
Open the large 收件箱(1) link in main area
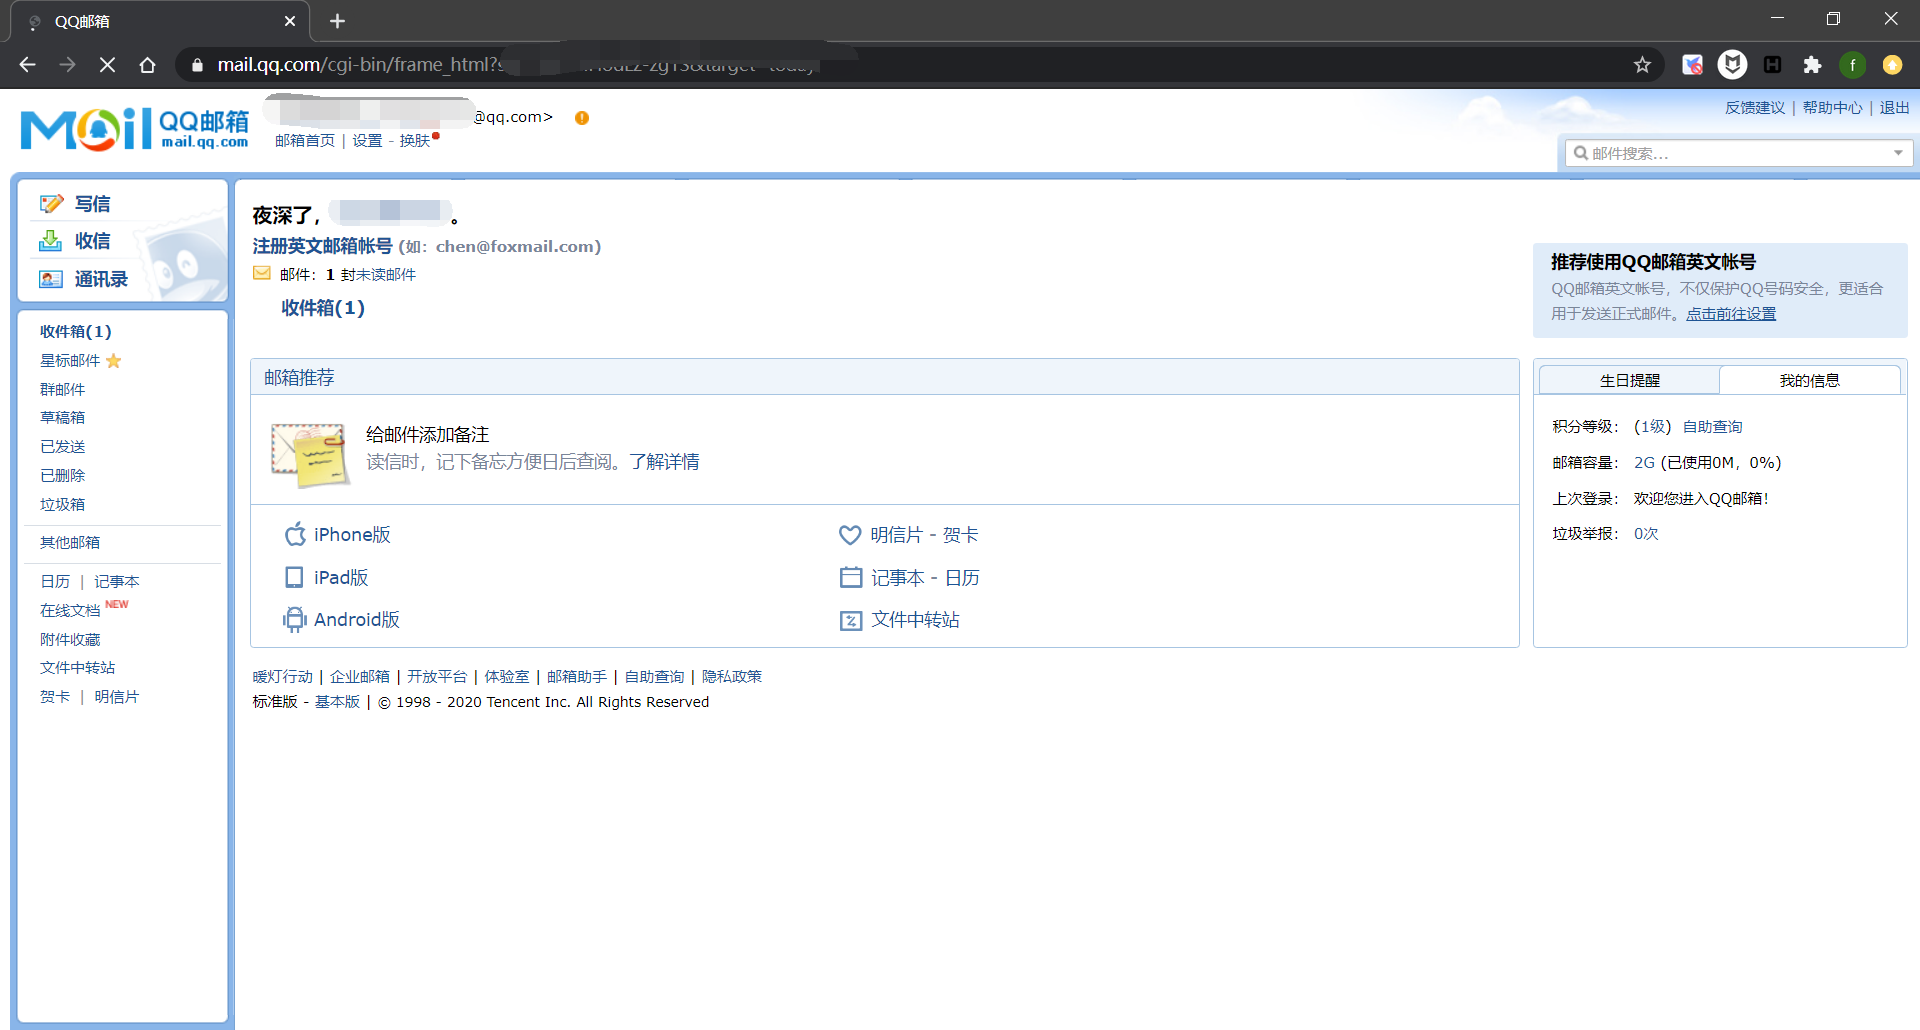click(x=323, y=308)
